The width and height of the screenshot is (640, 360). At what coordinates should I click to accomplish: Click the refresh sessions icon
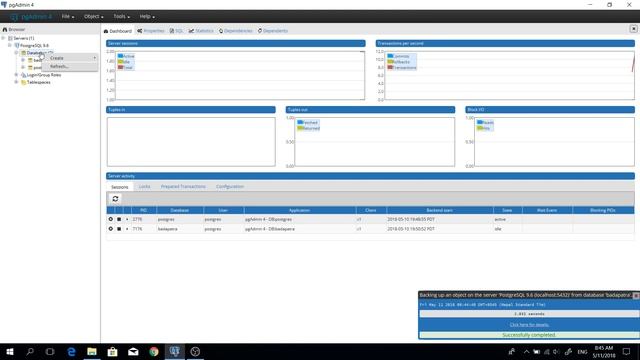[116, 199]
